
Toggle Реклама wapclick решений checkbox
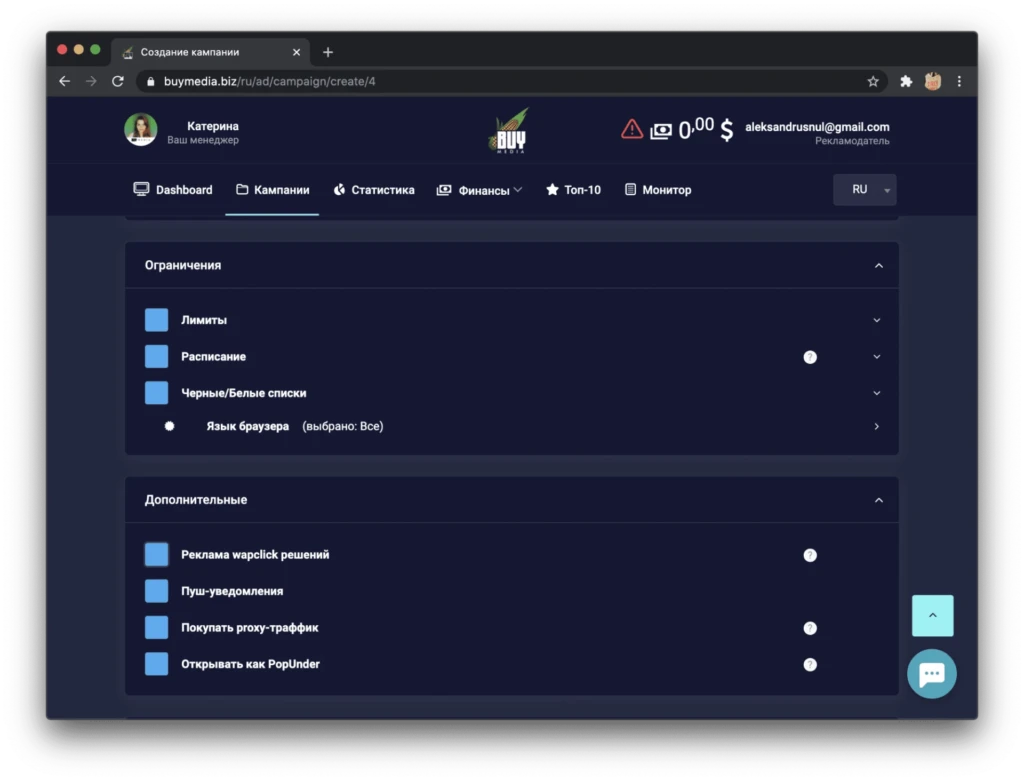(x=156, y=554)
